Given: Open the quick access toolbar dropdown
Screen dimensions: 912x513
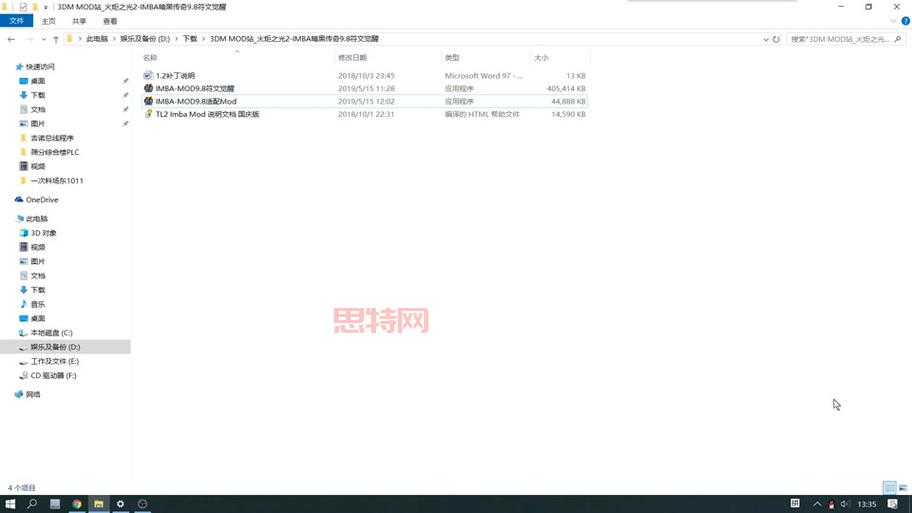Looking at the screenshot, I should 45,7.
